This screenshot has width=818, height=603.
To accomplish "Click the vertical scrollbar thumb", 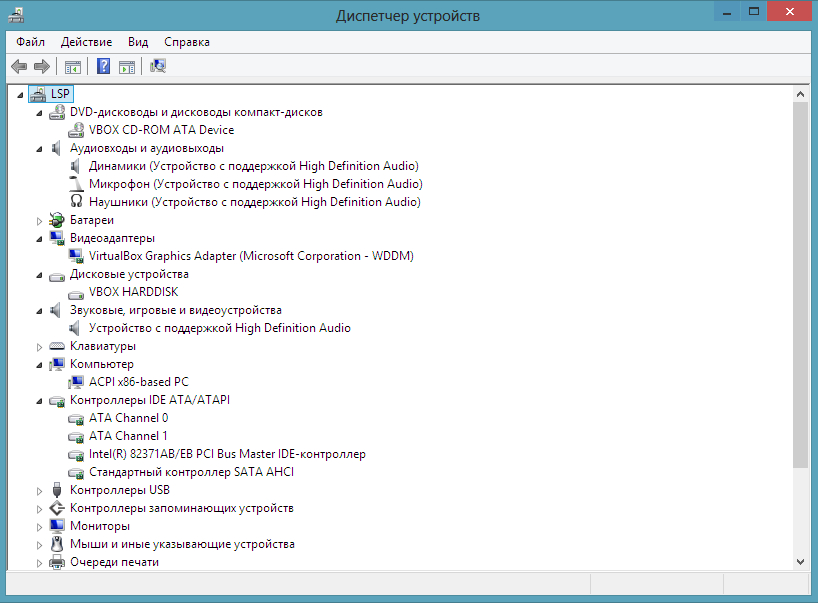I will click(x=800, y=285).
